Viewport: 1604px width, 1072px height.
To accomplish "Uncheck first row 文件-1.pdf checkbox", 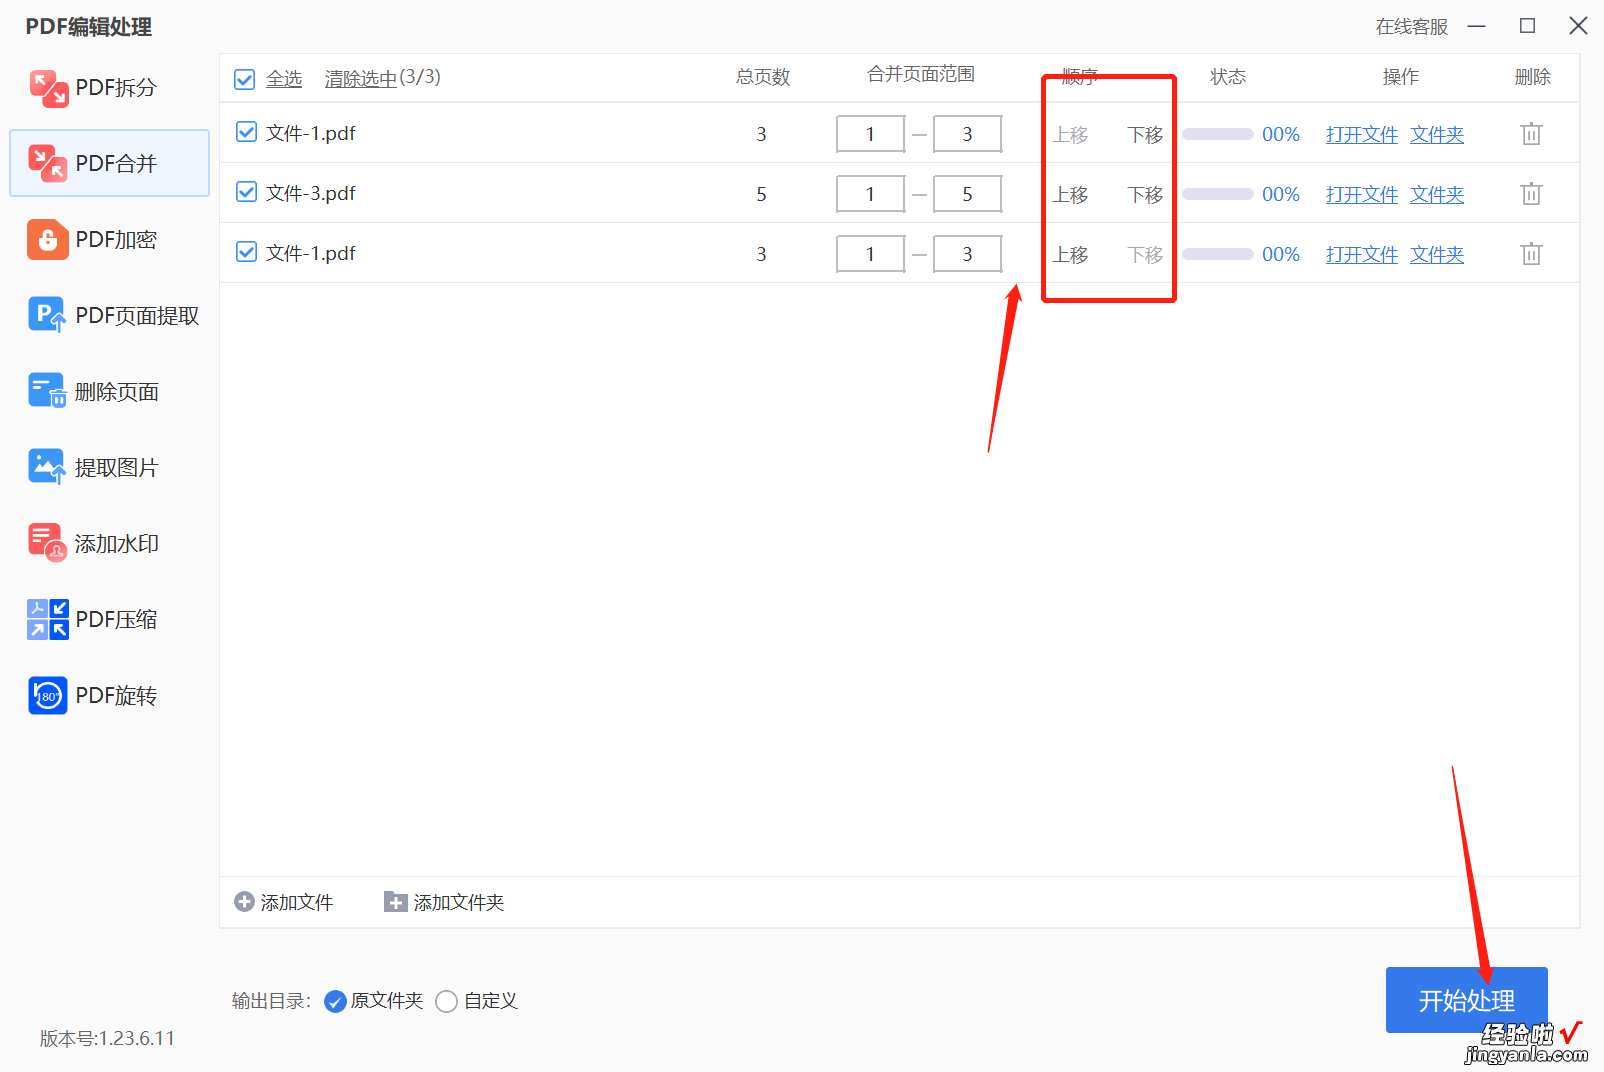I will [246, 132].
